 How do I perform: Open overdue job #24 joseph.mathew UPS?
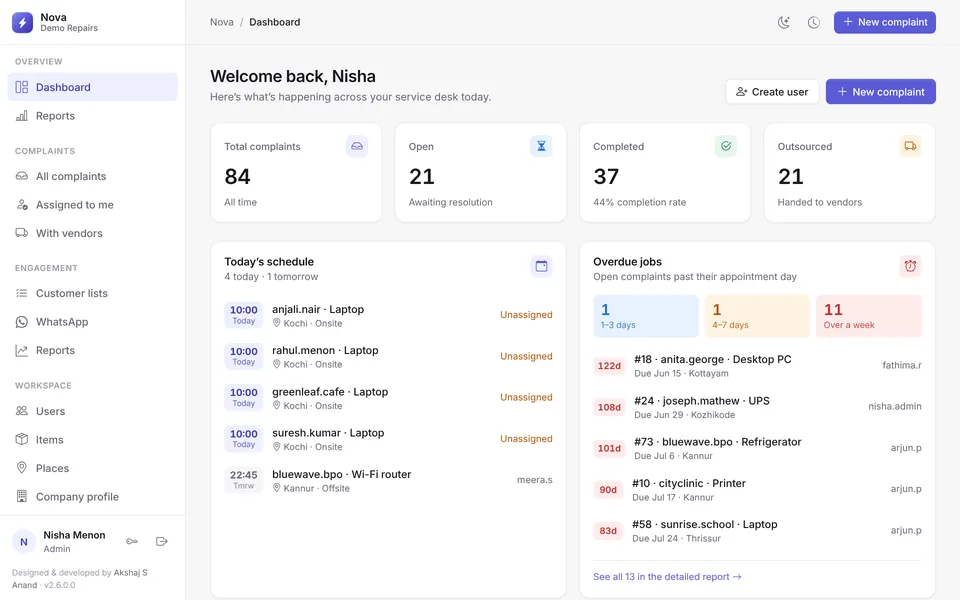[757, 407]
